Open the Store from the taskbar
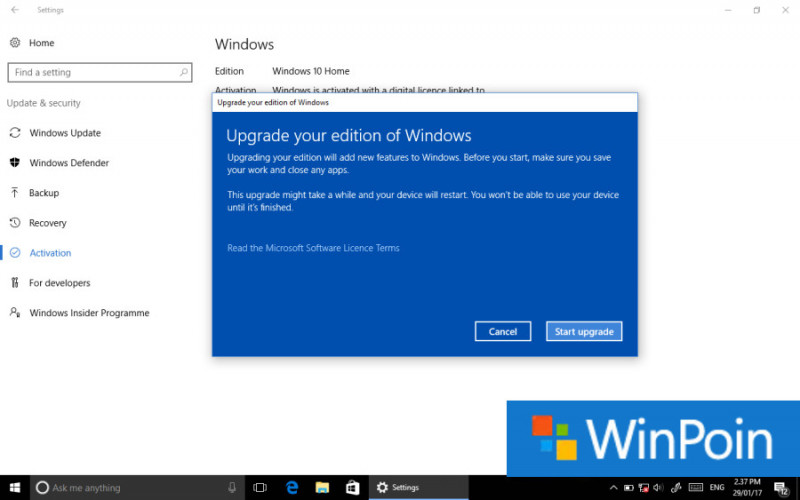This screenshot has width=800, height=500. pyautogui.click(x=353, y=487)
